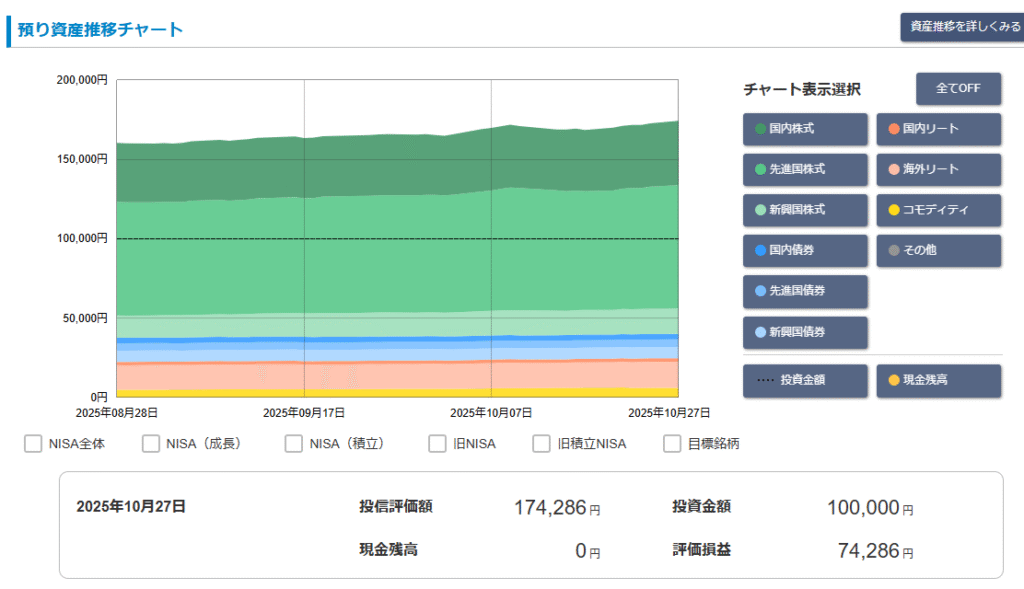
Task: Check the NISA（成長） checkbox
Action: [x=150, y=443]
